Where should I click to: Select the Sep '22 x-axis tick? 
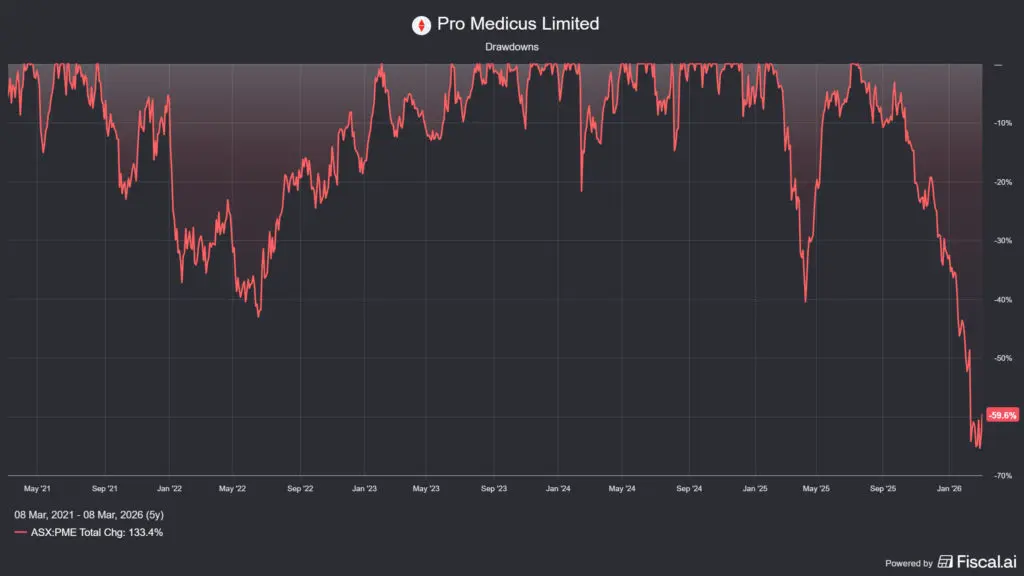point(299,489)
